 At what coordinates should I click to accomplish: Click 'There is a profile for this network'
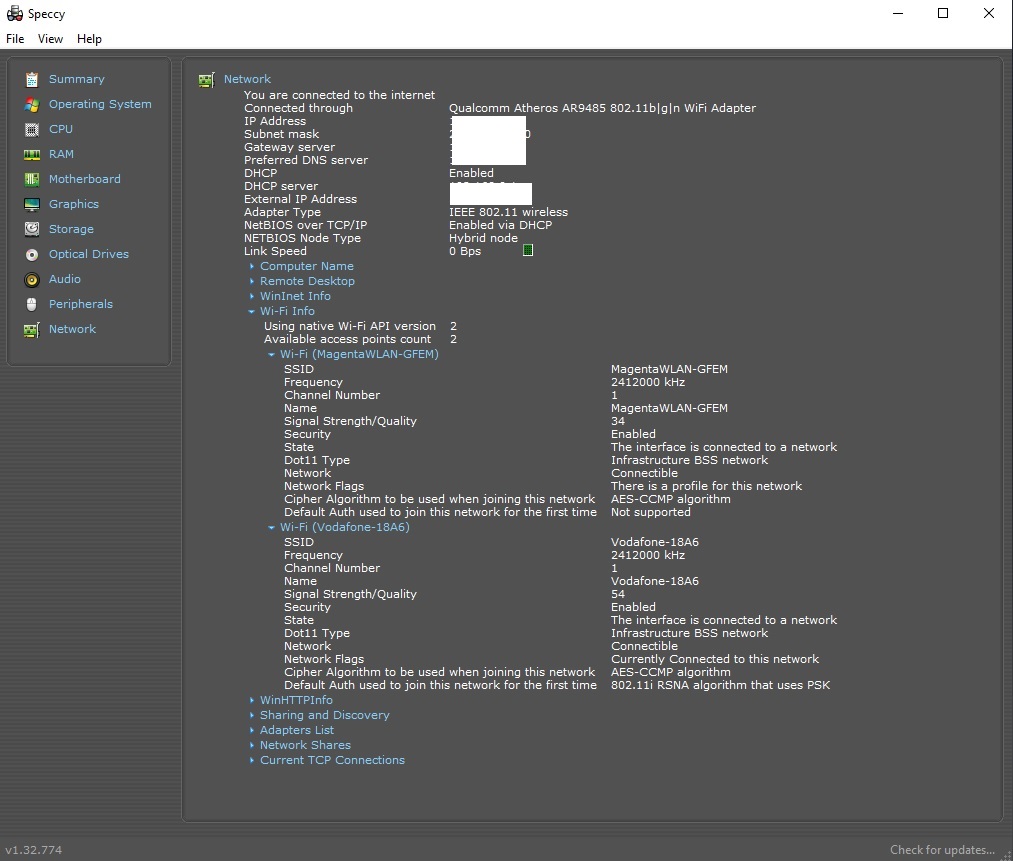(x=706, y=486)
